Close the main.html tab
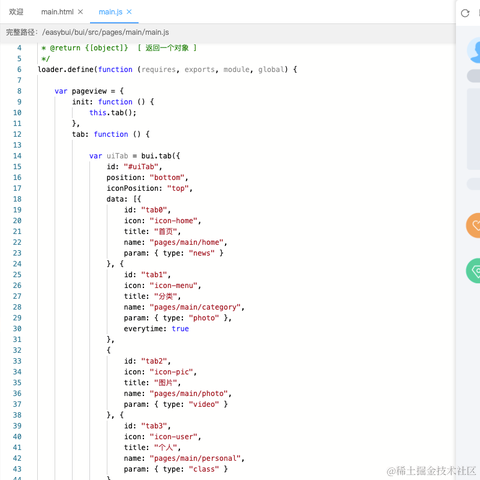 click(80, 12)
